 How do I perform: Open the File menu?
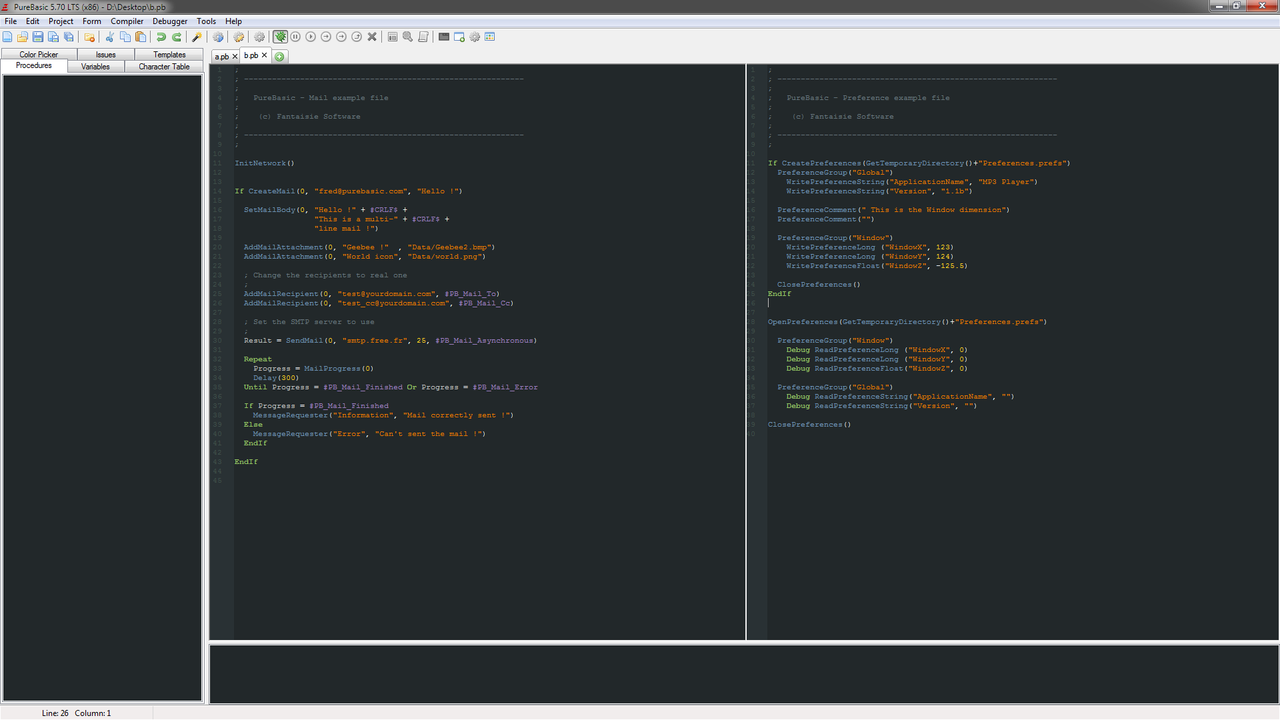10,21
